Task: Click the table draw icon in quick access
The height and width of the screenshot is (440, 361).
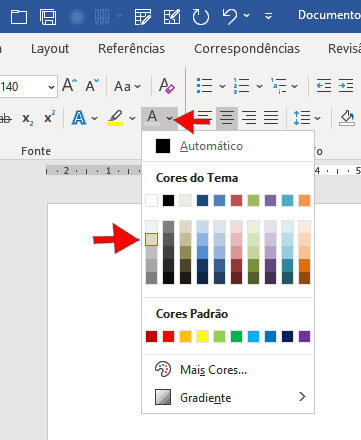Action: (142, 17)
